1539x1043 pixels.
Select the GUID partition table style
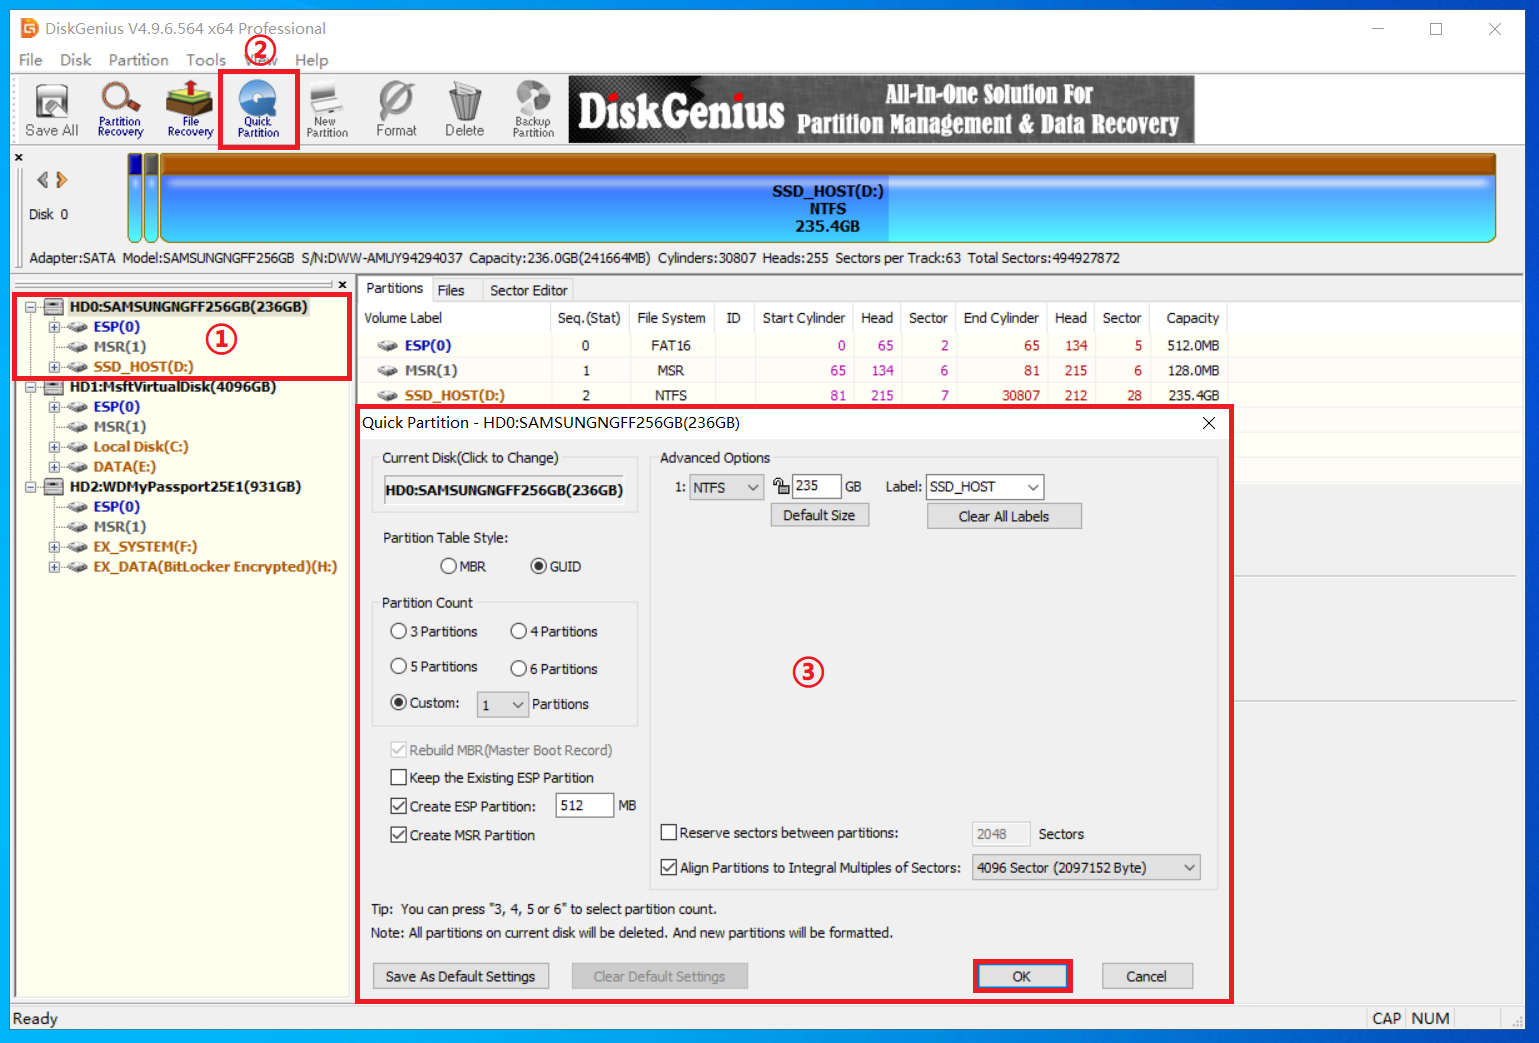[x=539, y=566]
